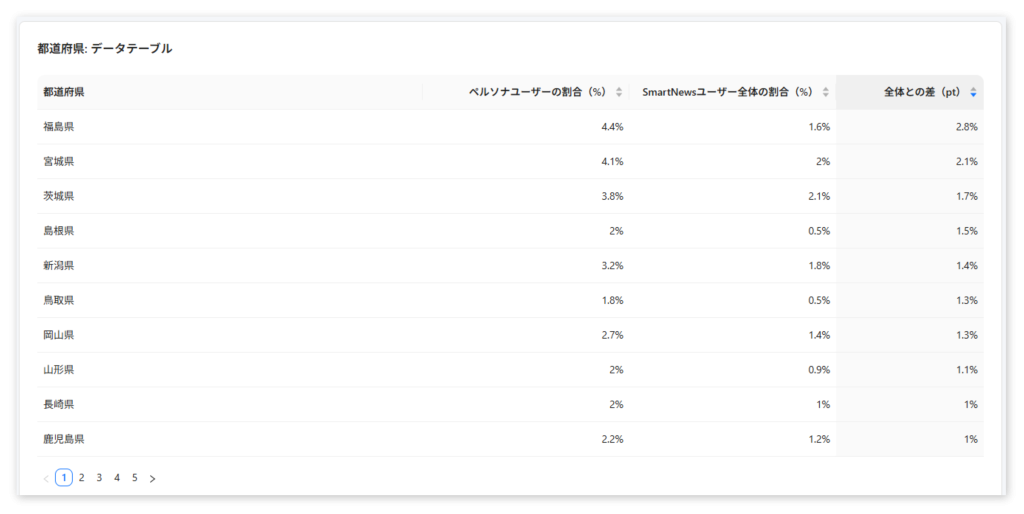The height and width of the screenshot is (514, 1024).
Task: Select the 宮城県 row
Action: tap(510, 161)
